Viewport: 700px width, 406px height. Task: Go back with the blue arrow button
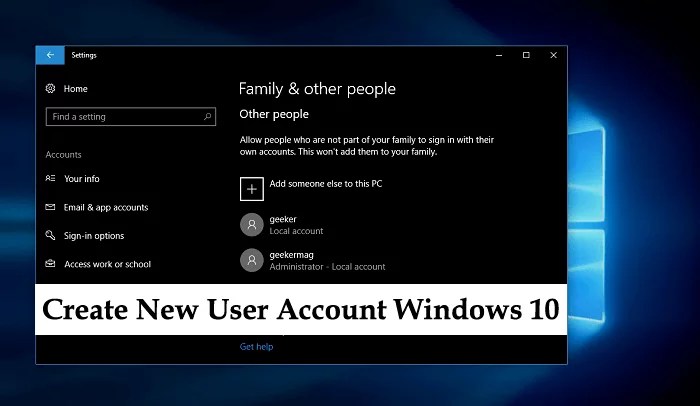pos(50,55)
